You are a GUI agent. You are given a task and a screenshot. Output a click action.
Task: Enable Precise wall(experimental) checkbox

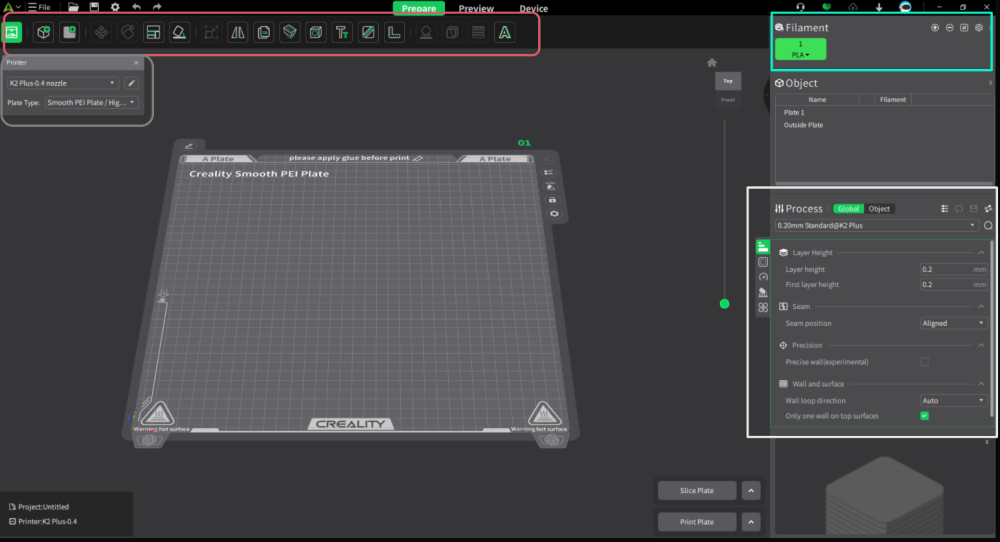click(924, 362)
